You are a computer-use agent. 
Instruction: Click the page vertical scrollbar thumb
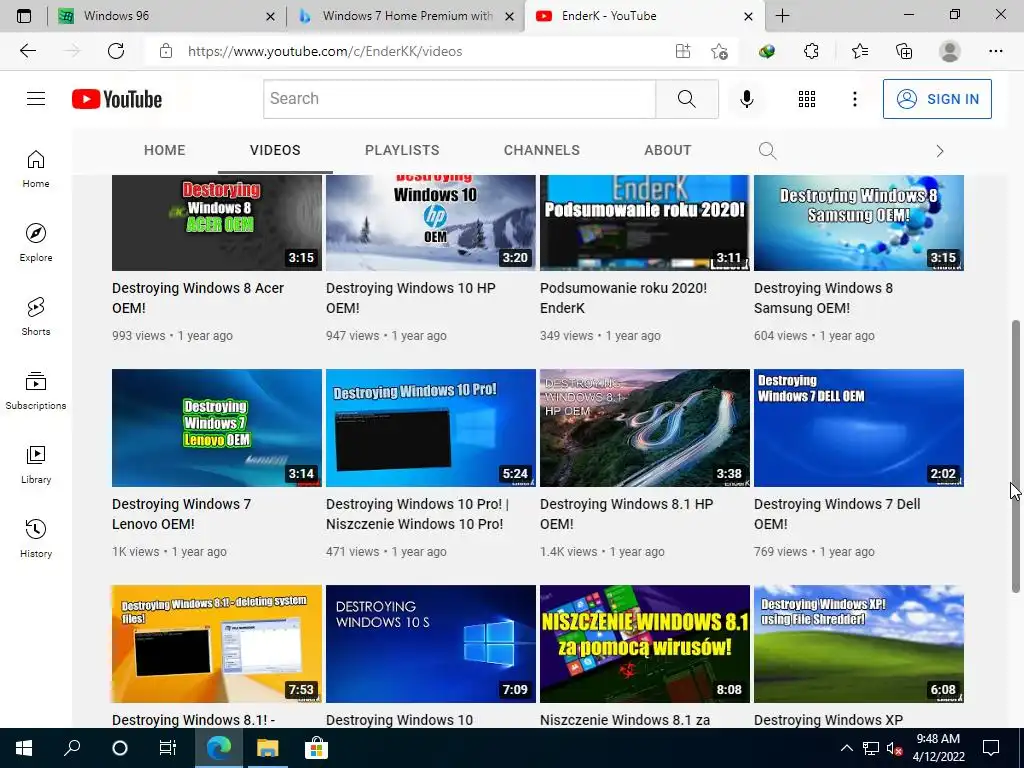1016,456
